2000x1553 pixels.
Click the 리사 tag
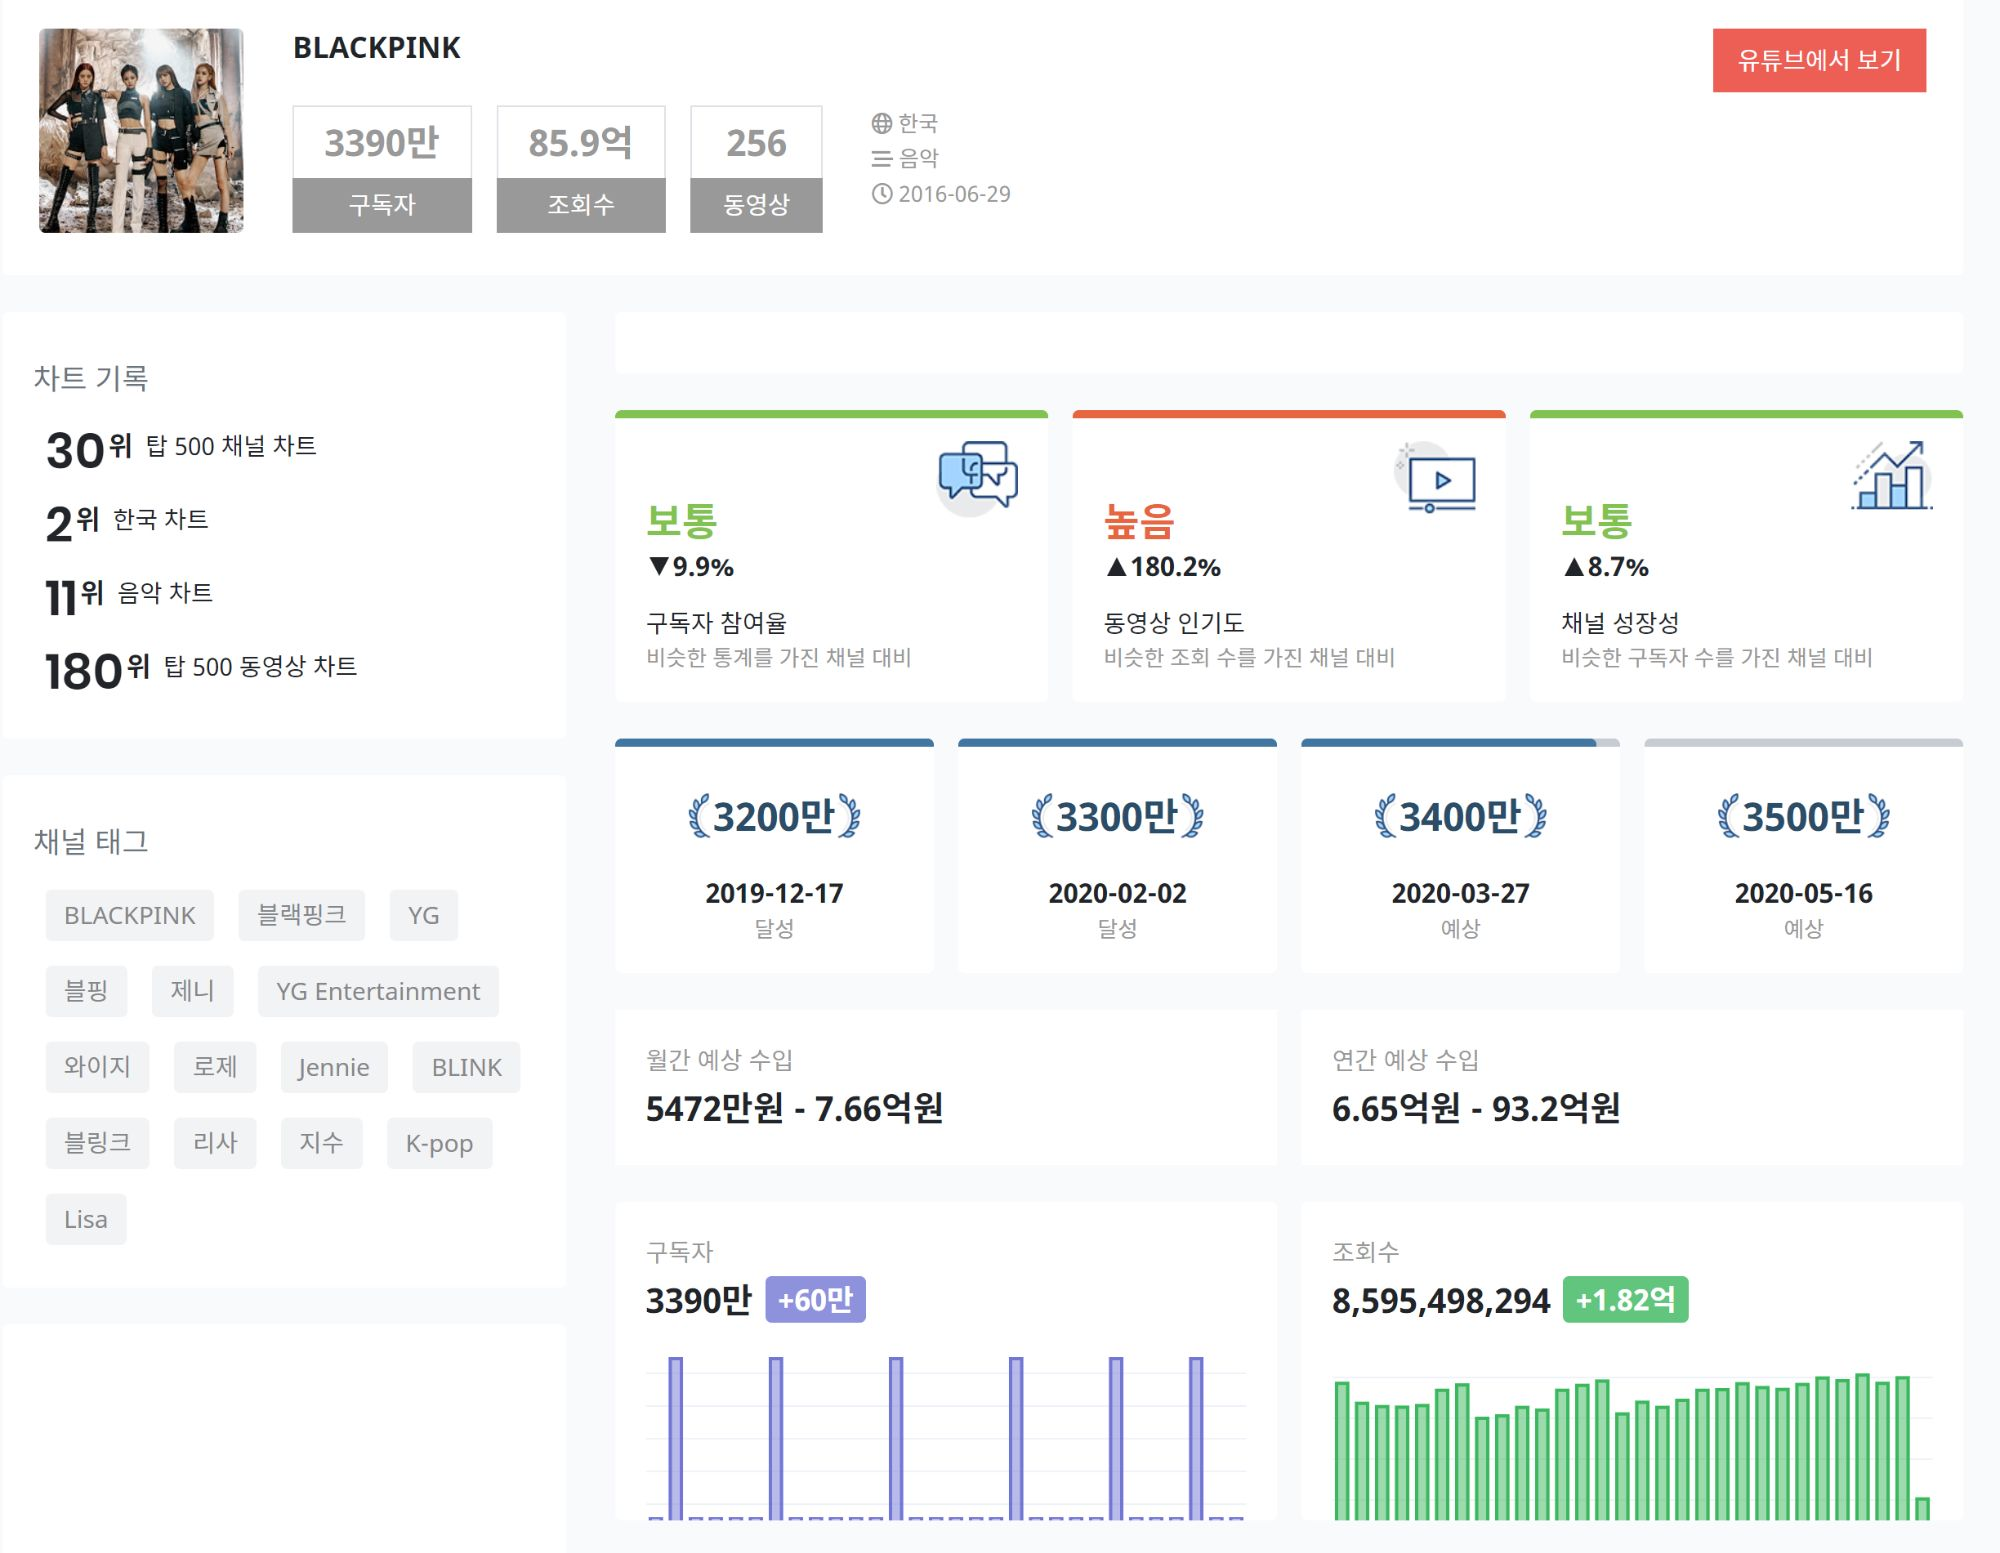(x=215, y=1143)
